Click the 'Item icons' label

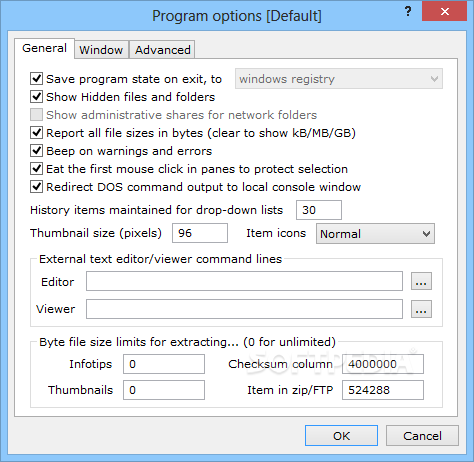[276, 233]
